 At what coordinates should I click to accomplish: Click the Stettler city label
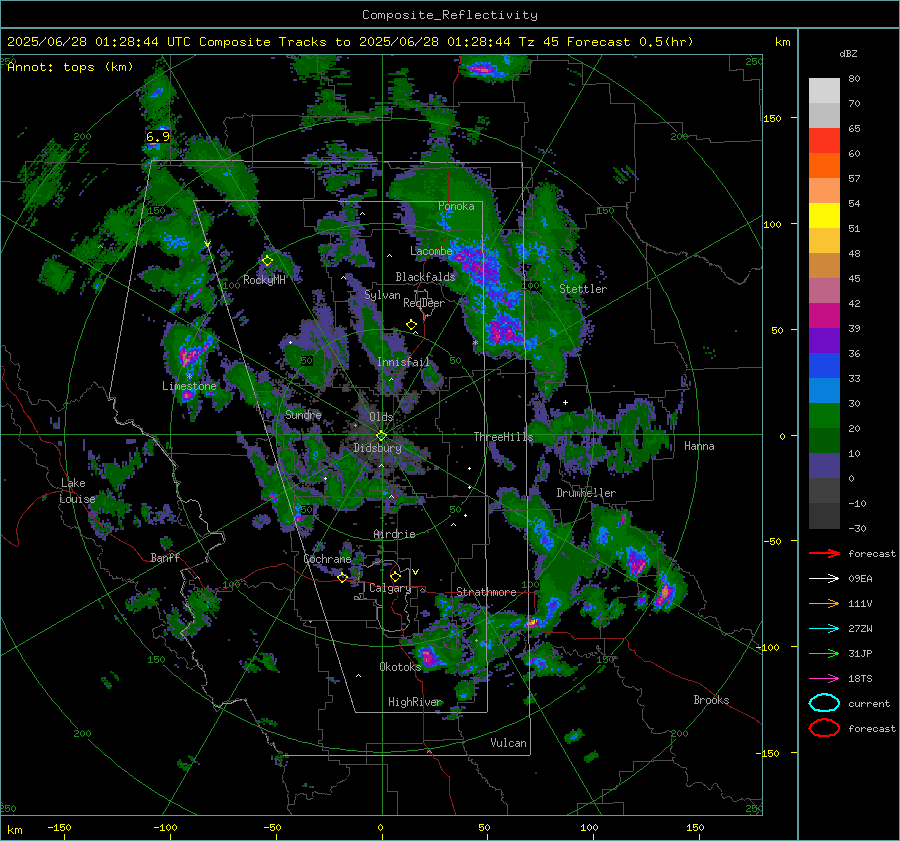pyautogui.click(x=583, y=289)
